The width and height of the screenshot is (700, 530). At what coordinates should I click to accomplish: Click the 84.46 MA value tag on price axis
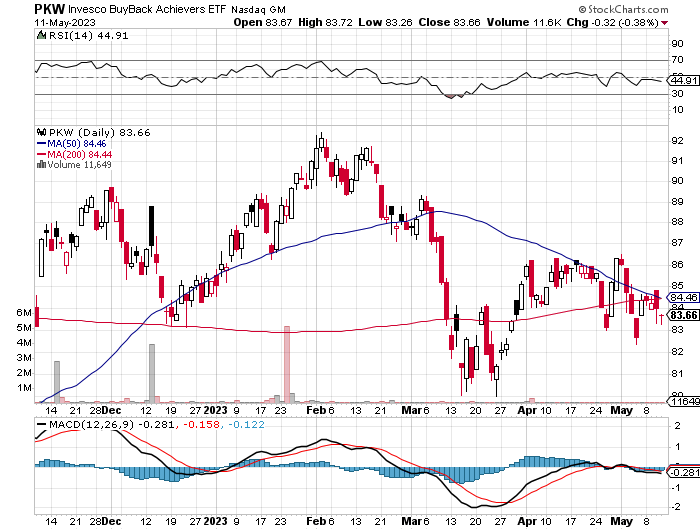683,297
